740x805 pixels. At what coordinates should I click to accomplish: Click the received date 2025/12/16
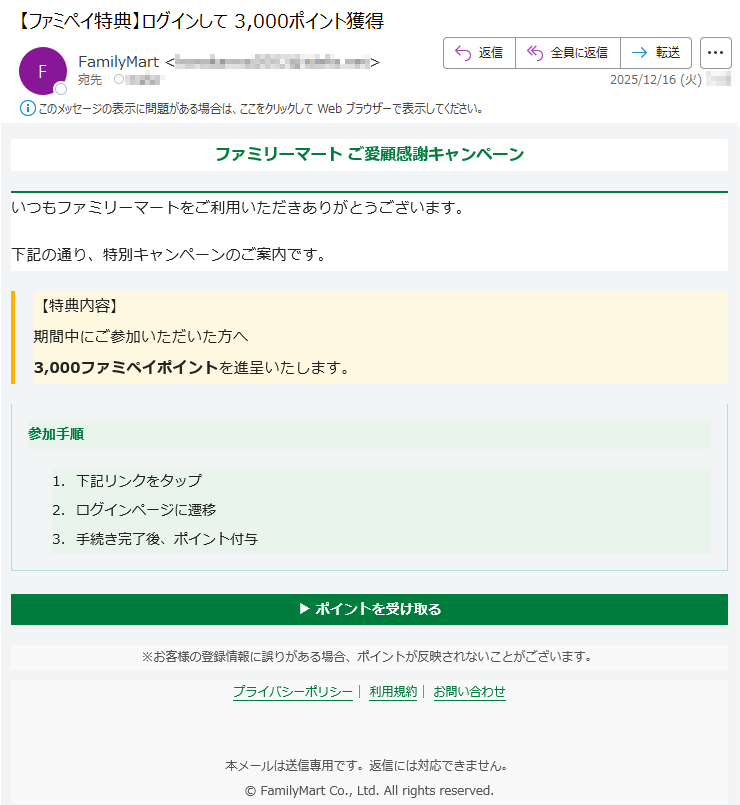[655, 80]
